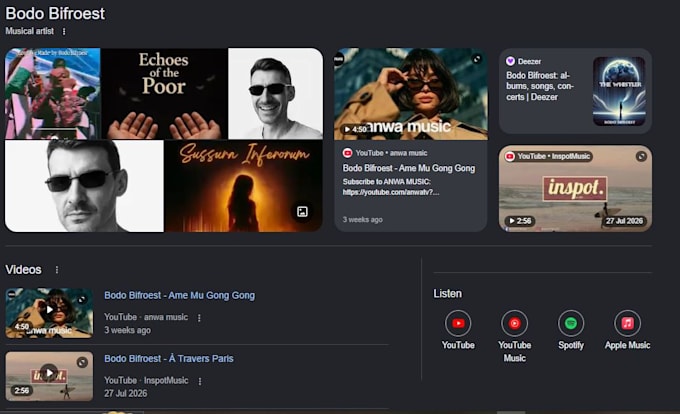Open The Whistler album cover on Deezer card
Image resolution: width=680 pixels, height=414 pixels.
(x=619, y=91)
